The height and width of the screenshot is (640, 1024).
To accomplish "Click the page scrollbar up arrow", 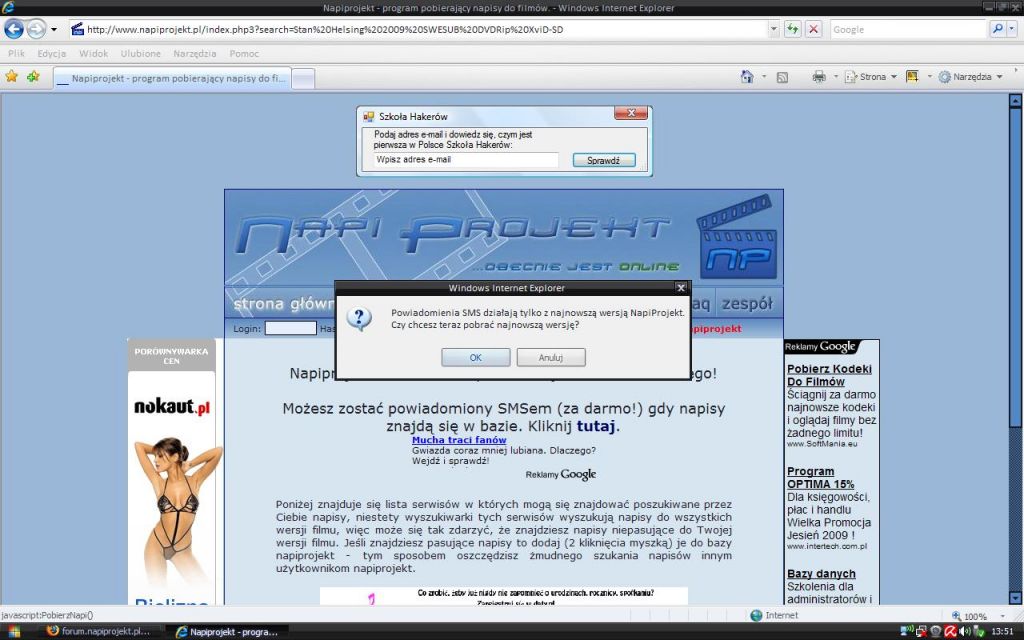I will [1016, 101].
